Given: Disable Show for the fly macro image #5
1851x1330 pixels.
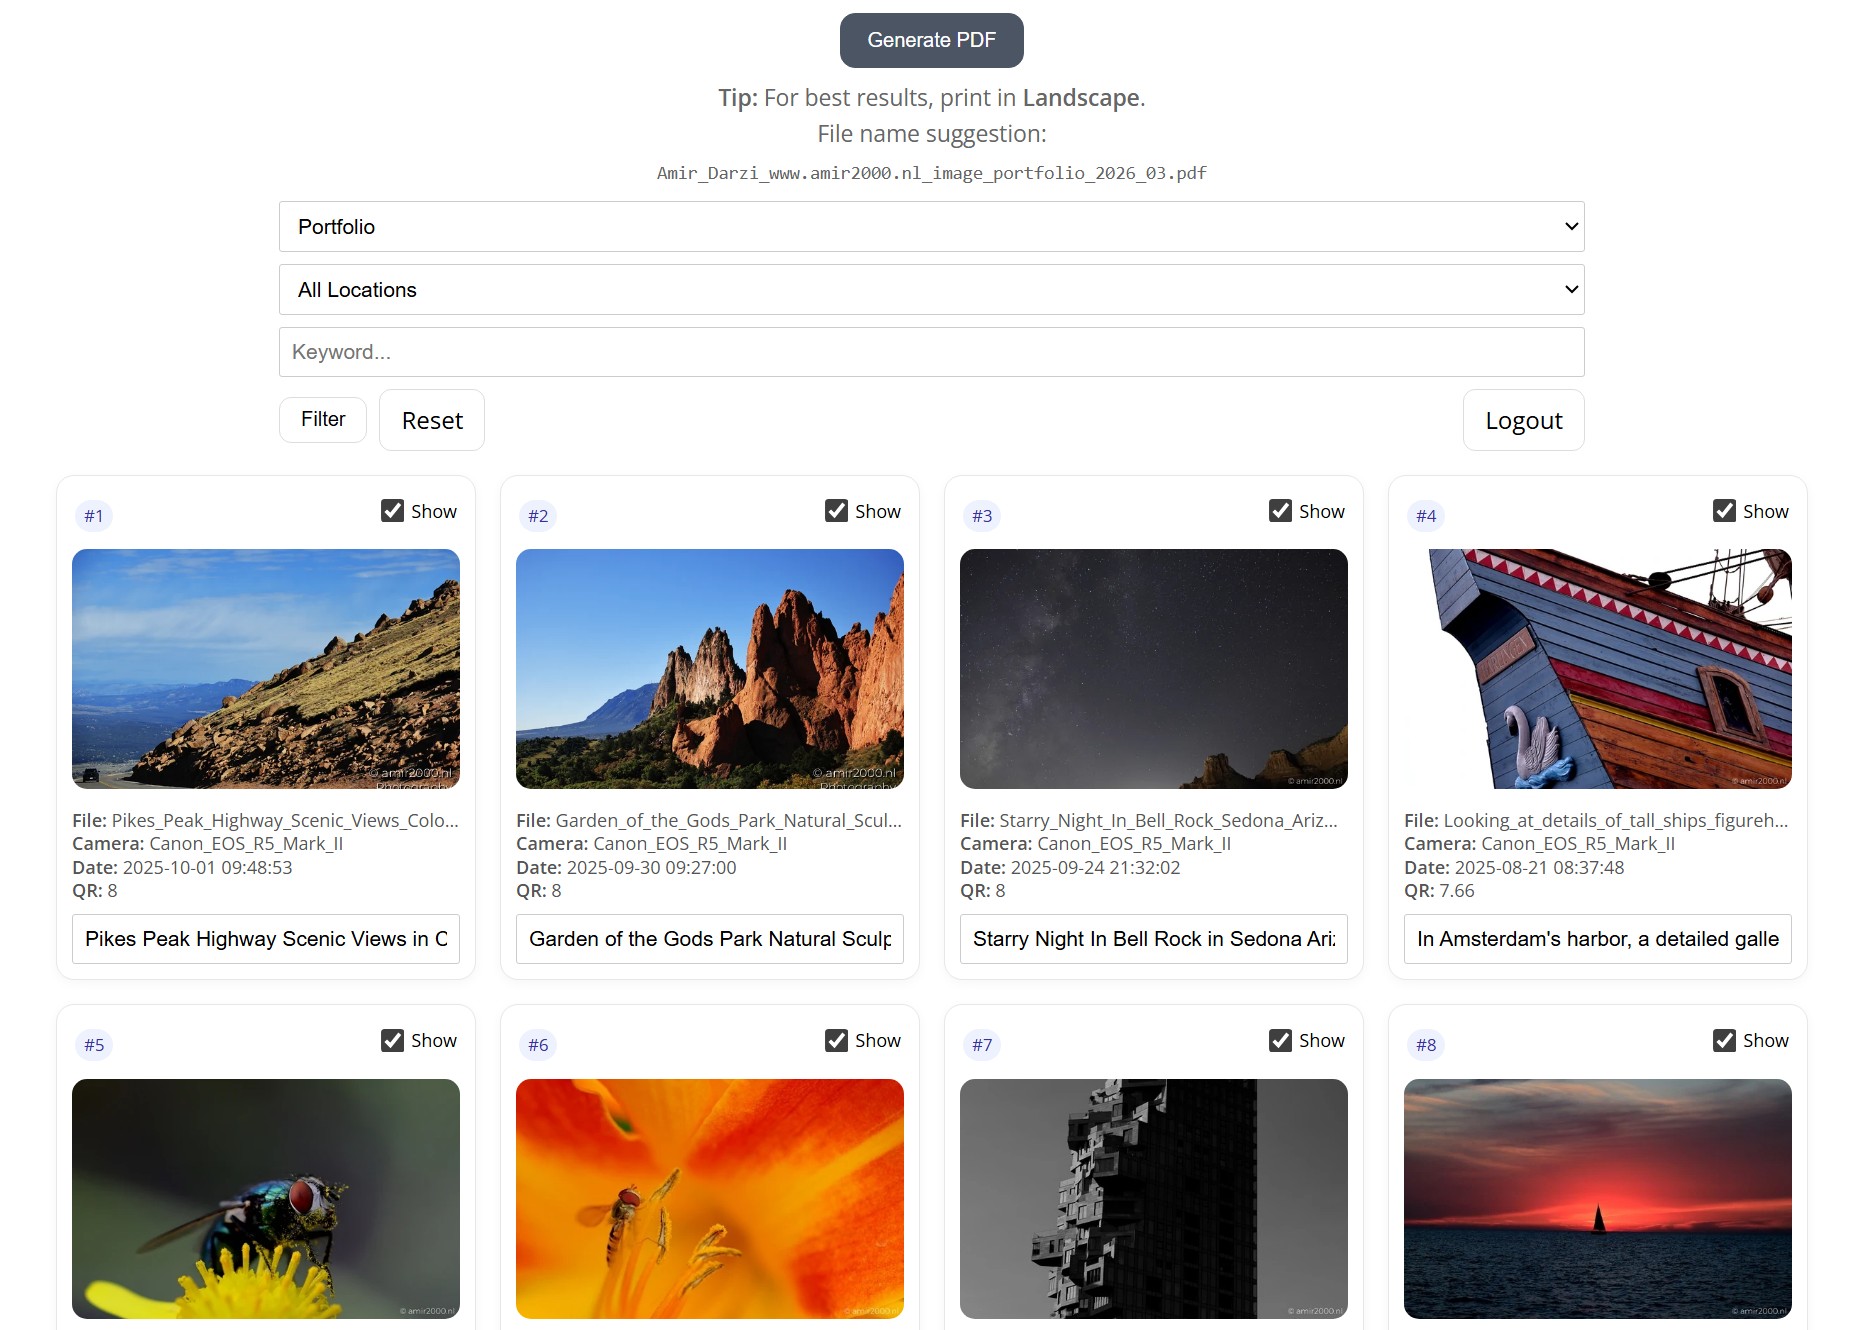Looking at the screenshot, I should 391,1040.
